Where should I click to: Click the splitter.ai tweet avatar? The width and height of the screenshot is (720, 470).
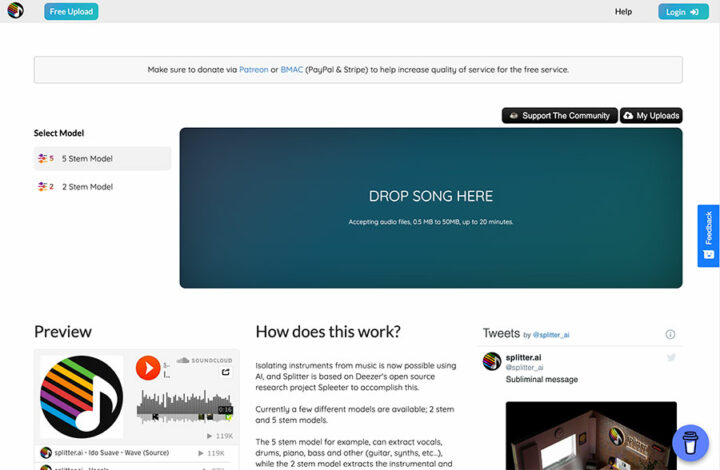(x=491, y=361)
